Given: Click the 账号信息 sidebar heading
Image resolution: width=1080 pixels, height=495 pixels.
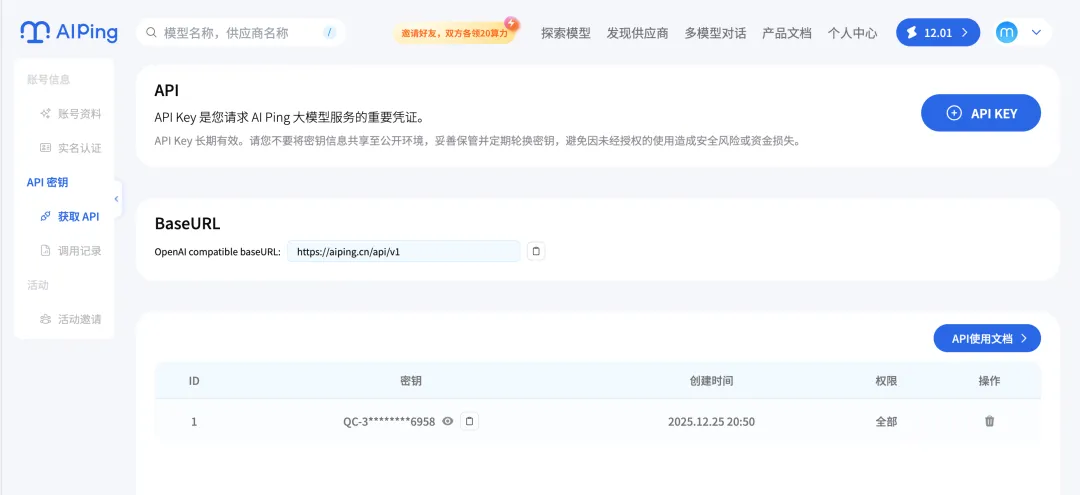Looking at the screenshot, I should pyautogui.click(x=48, y=79).
